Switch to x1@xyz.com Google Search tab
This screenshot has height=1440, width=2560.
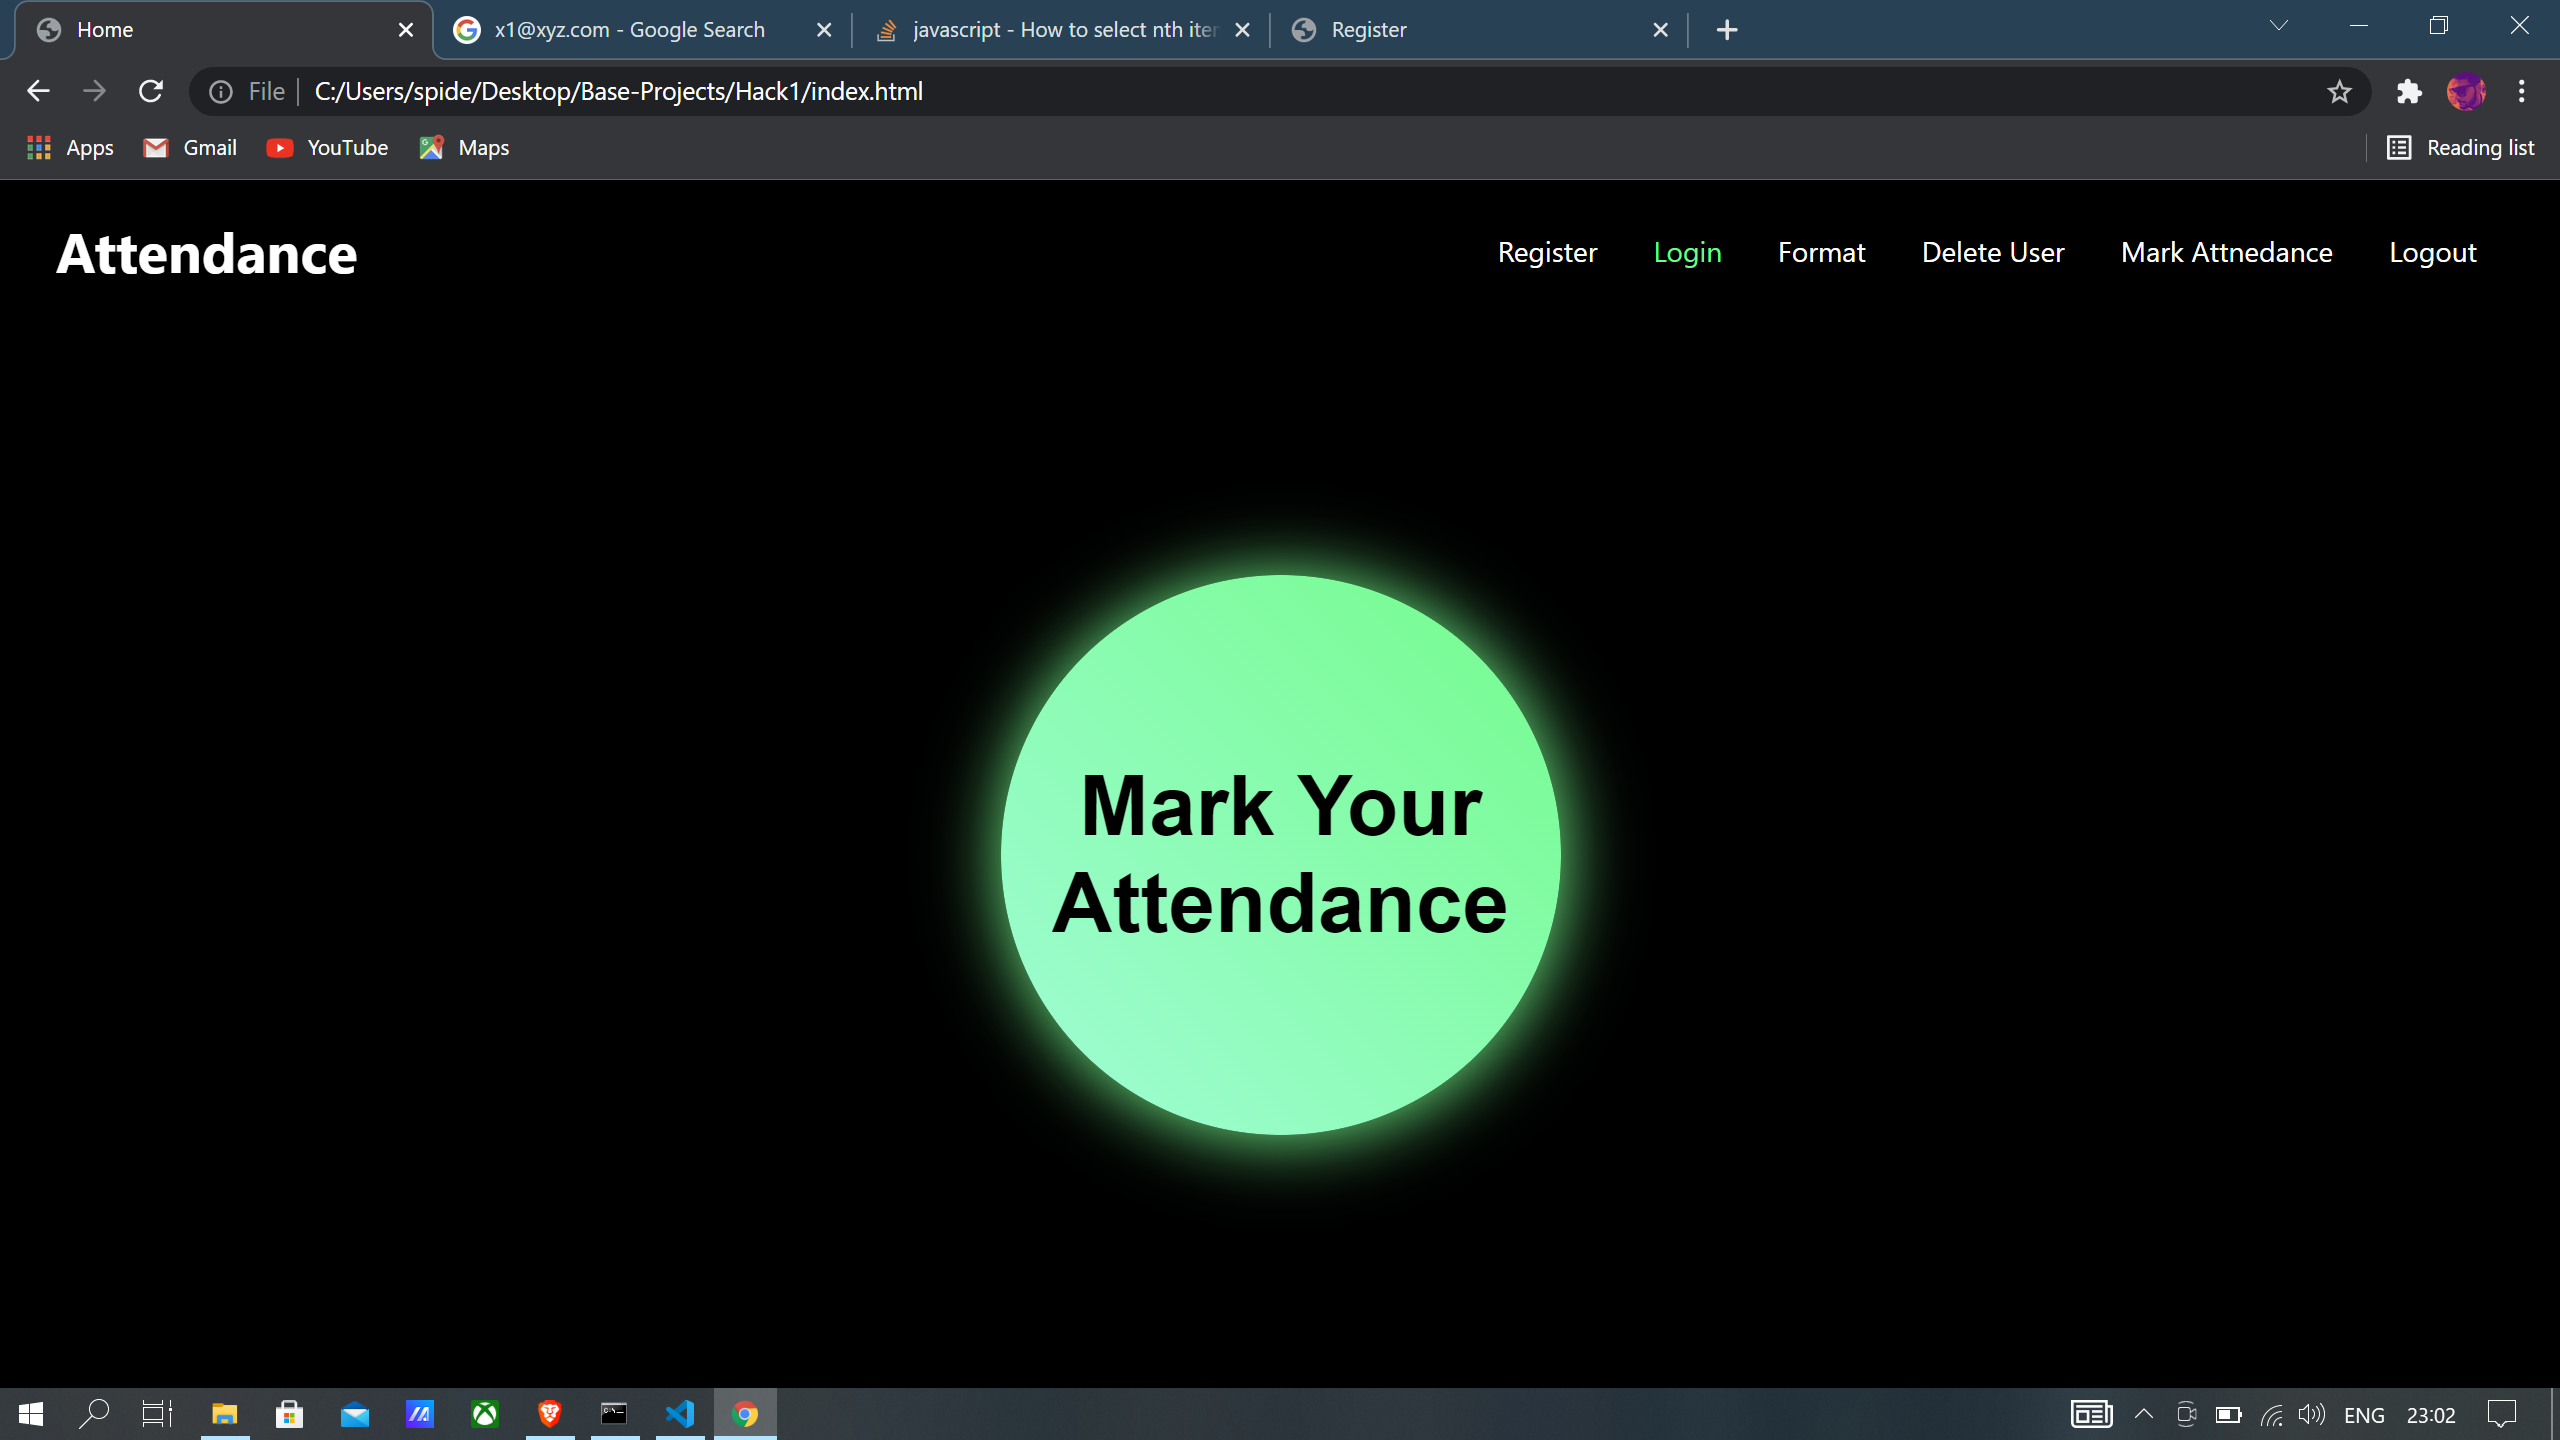point(630,30)
